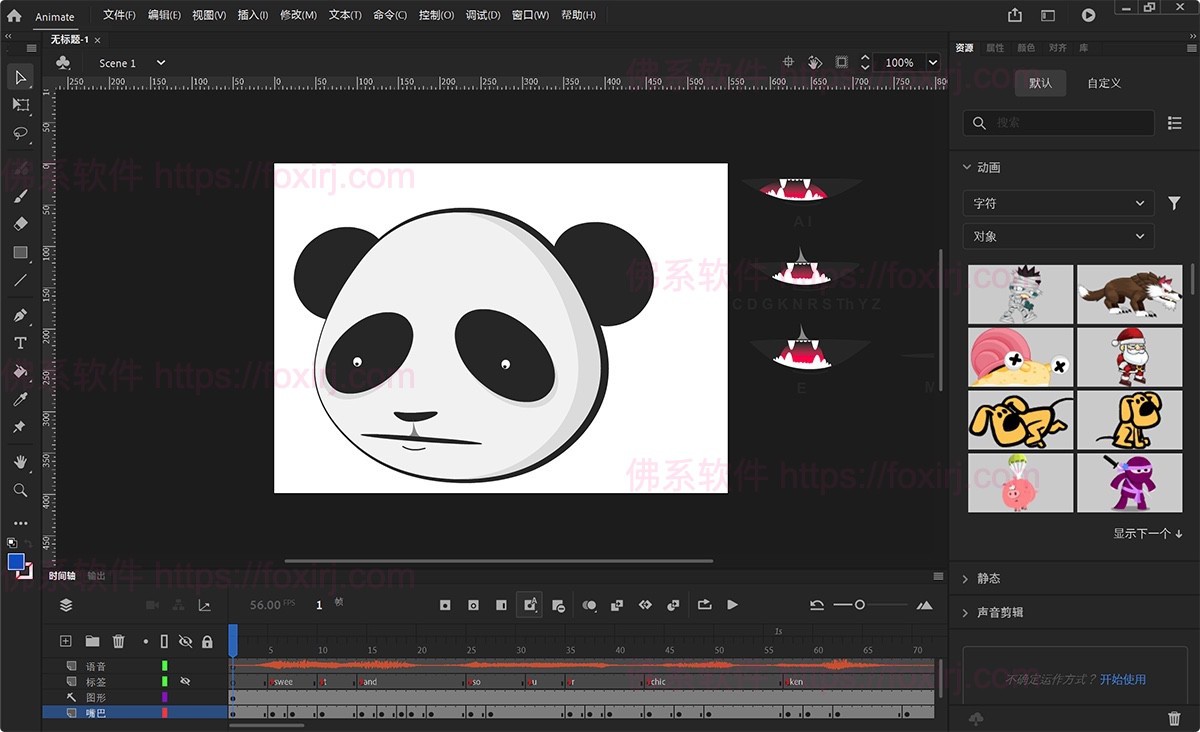Viewport: 1200px width, 732px height.
Task: Pick the Eraser tool
Action: point(20,224)
